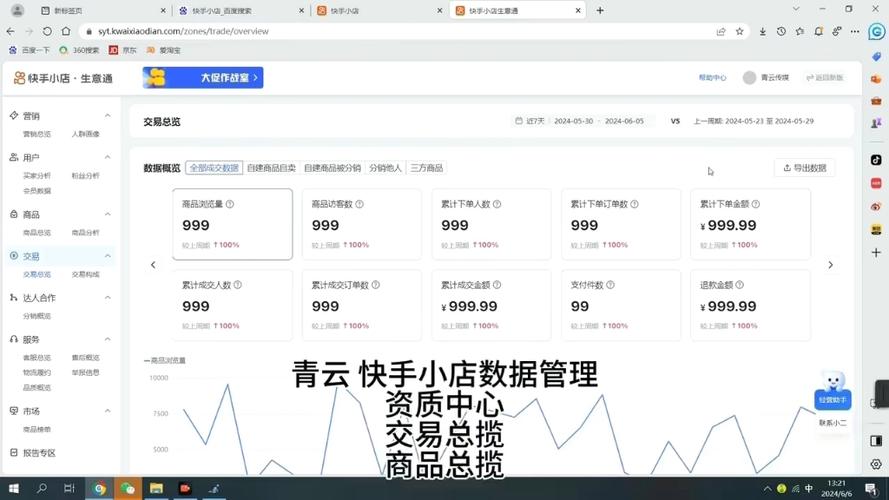Viewport: 889px width, 500px height.
Task: Open the browser history clock icon
Action: click(x=781, y=31)
